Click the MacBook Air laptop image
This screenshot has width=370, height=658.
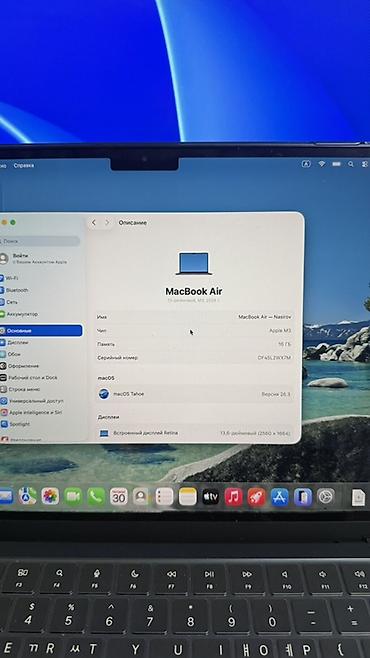click(194, 264)
